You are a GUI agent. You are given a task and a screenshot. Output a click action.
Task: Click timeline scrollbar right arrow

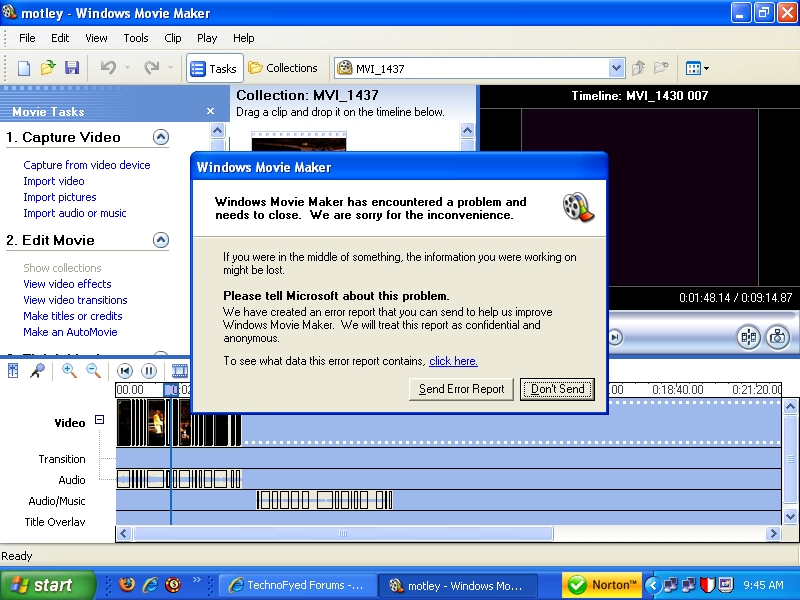(774, 534)
